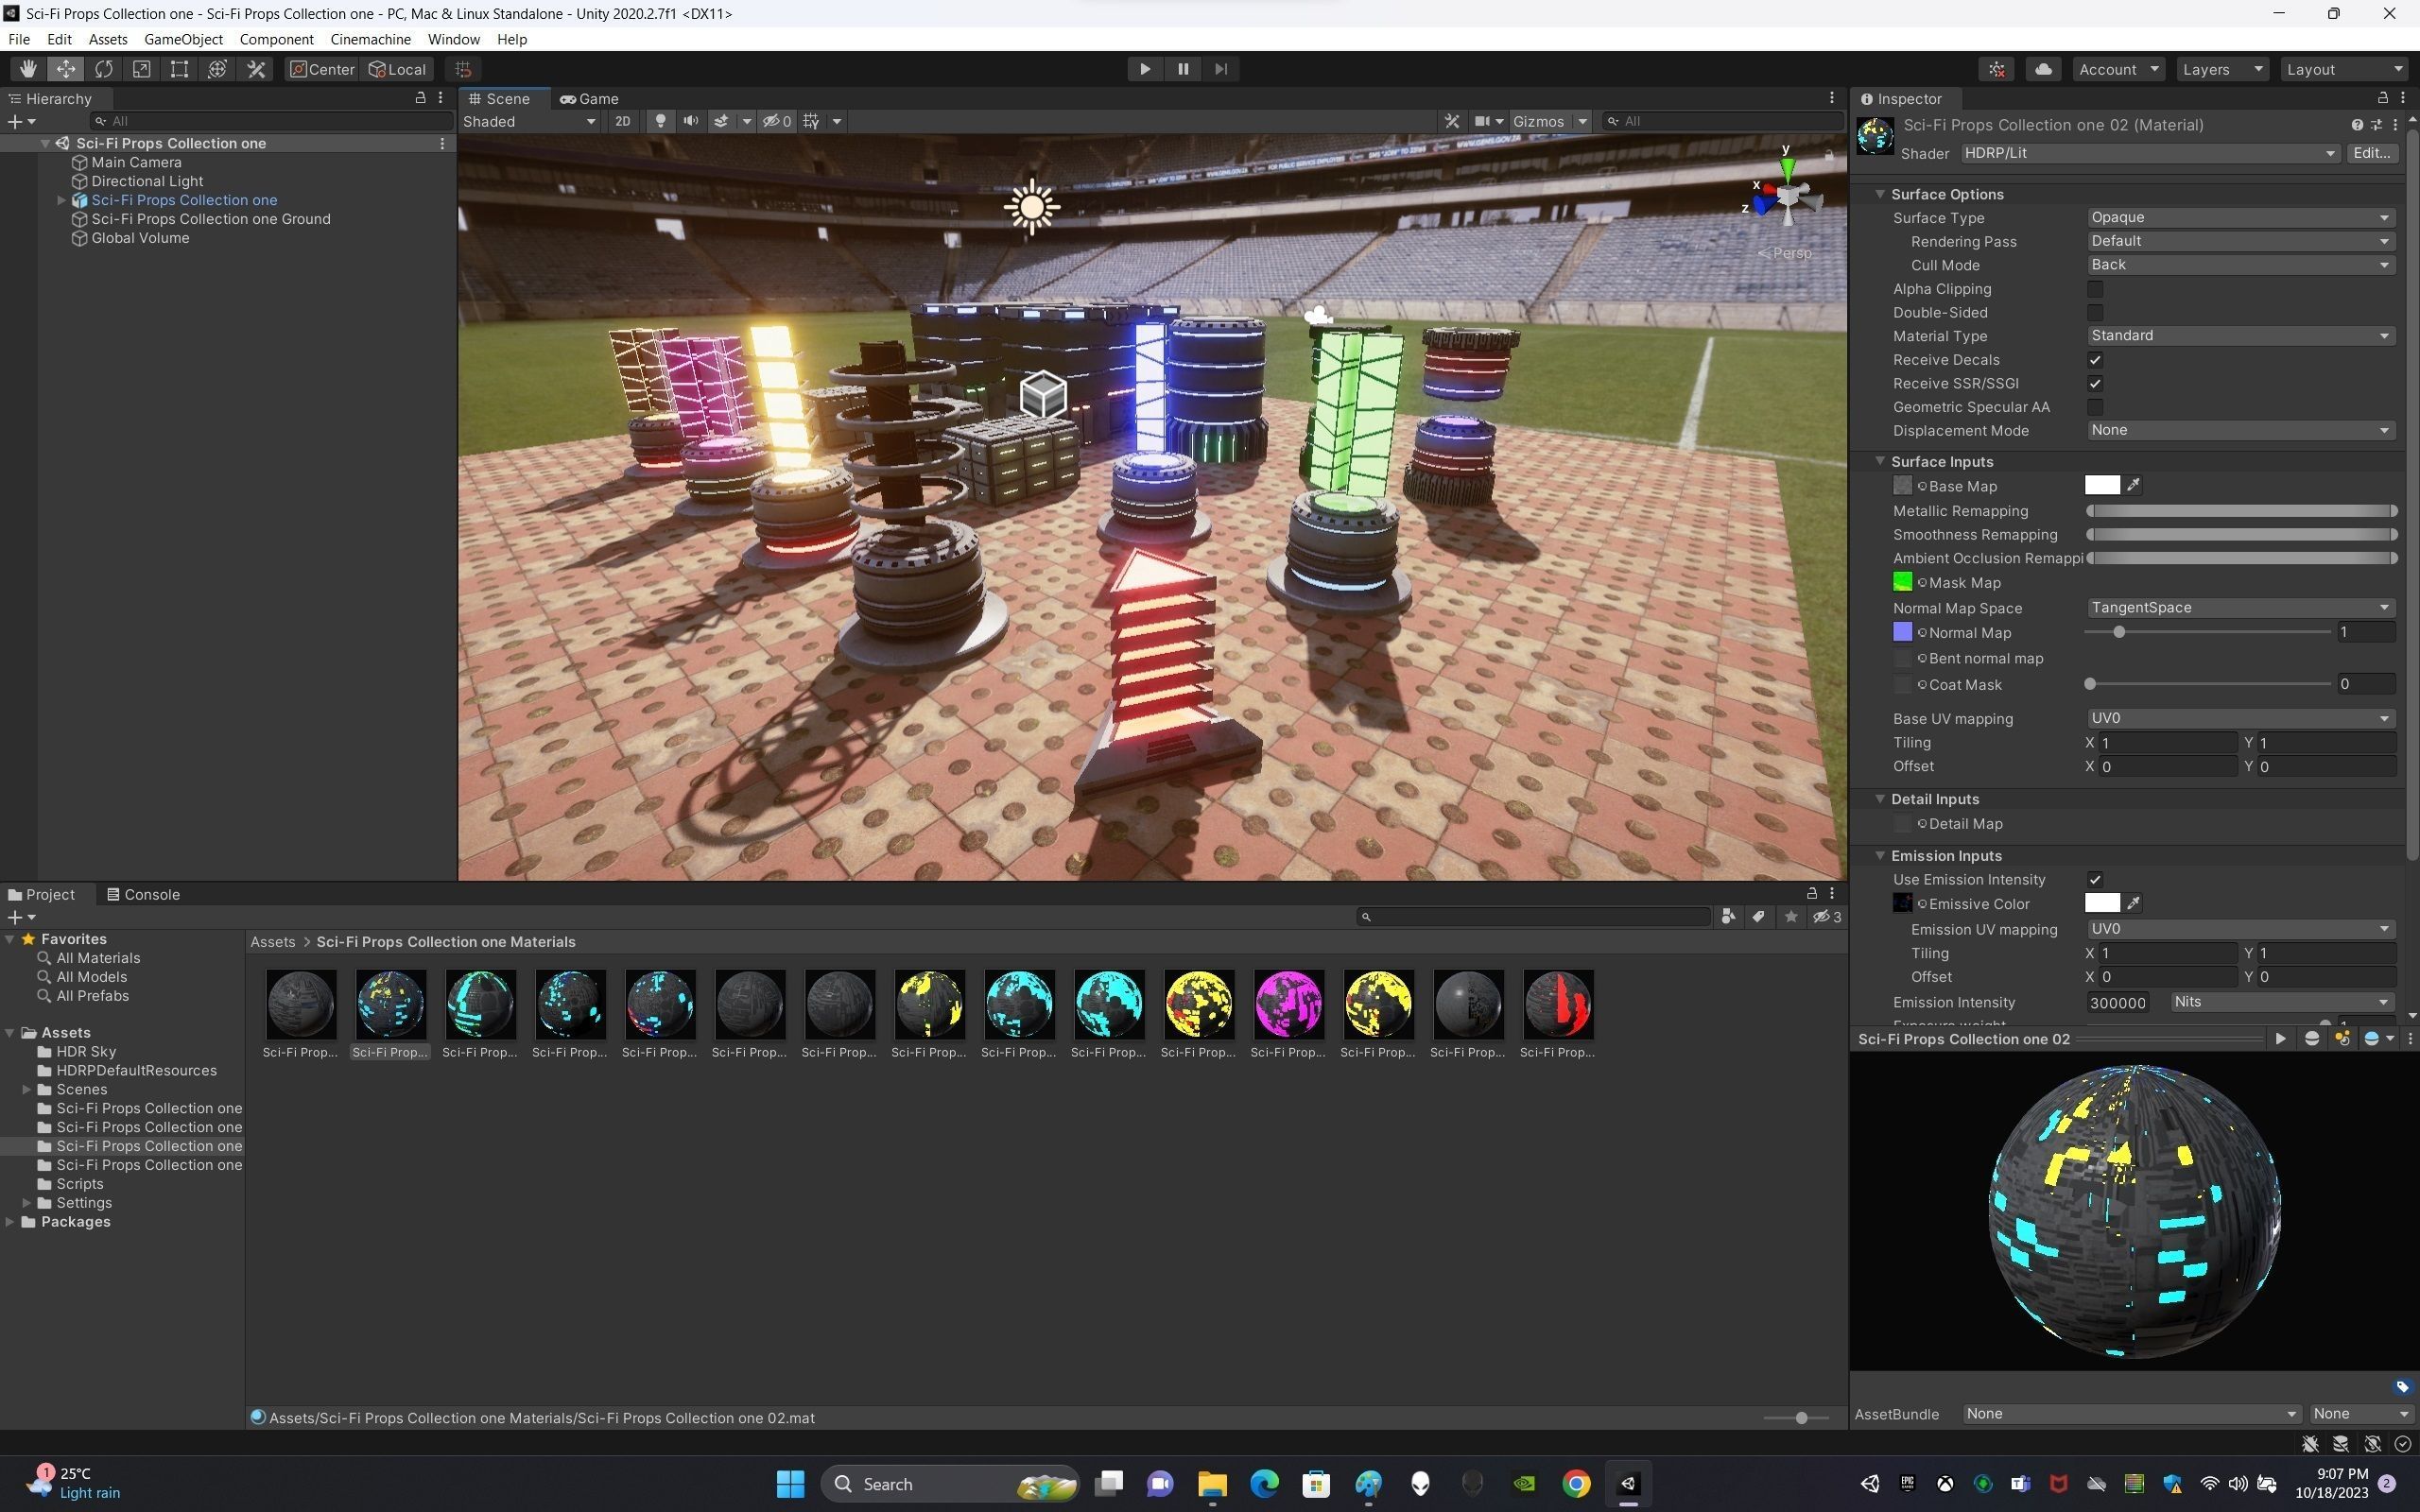
Task: Mute scene audio using the speaker icon
Action: [x=690, y=121]
